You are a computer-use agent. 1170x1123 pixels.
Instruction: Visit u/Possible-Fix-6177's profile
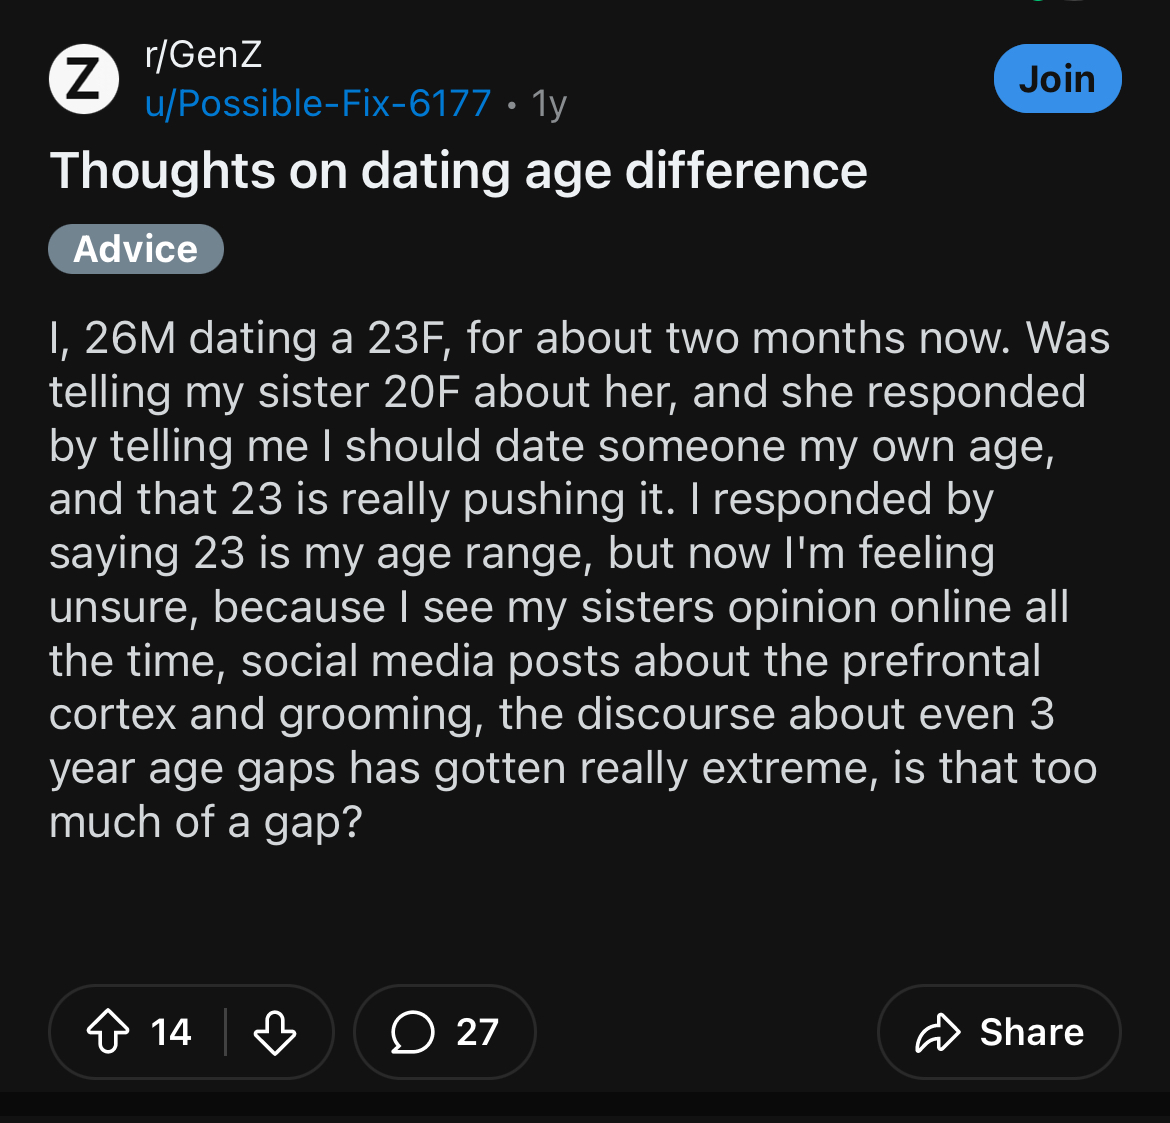[x=318, y=102]
